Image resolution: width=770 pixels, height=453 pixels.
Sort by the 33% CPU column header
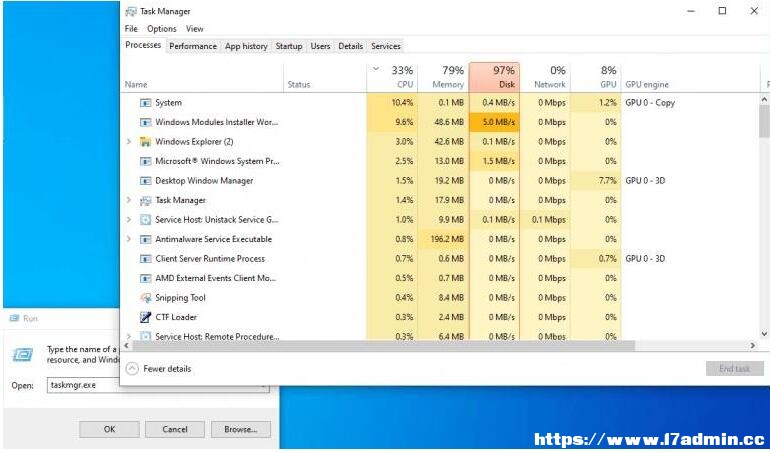click(392, 77)
